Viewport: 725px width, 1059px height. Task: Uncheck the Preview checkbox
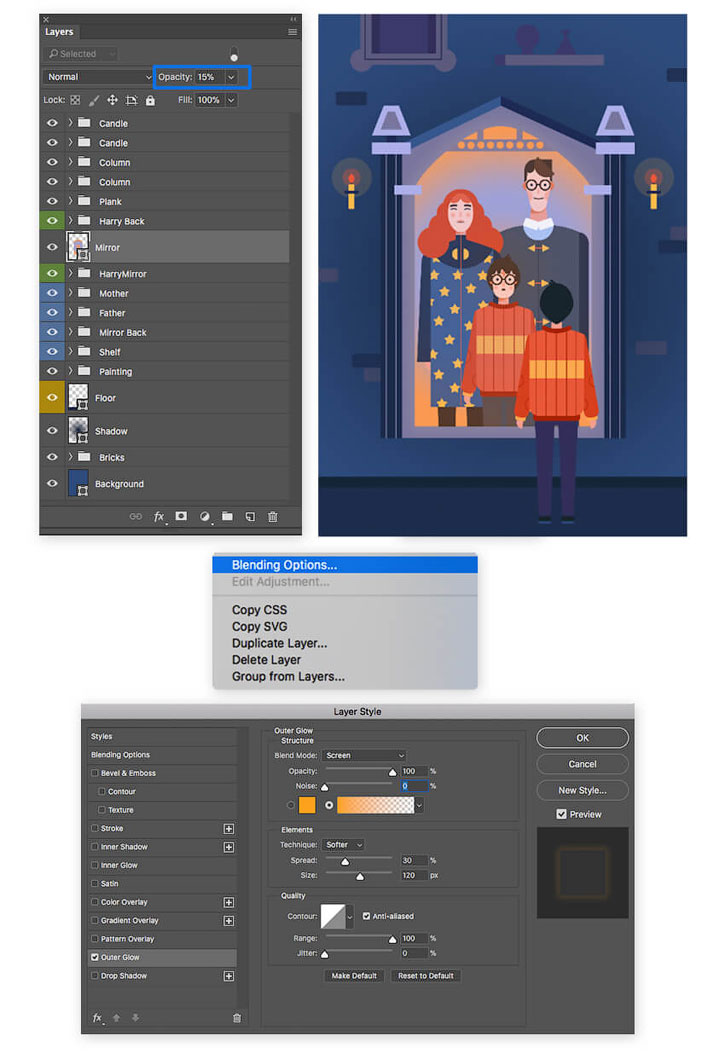(561, 815)
